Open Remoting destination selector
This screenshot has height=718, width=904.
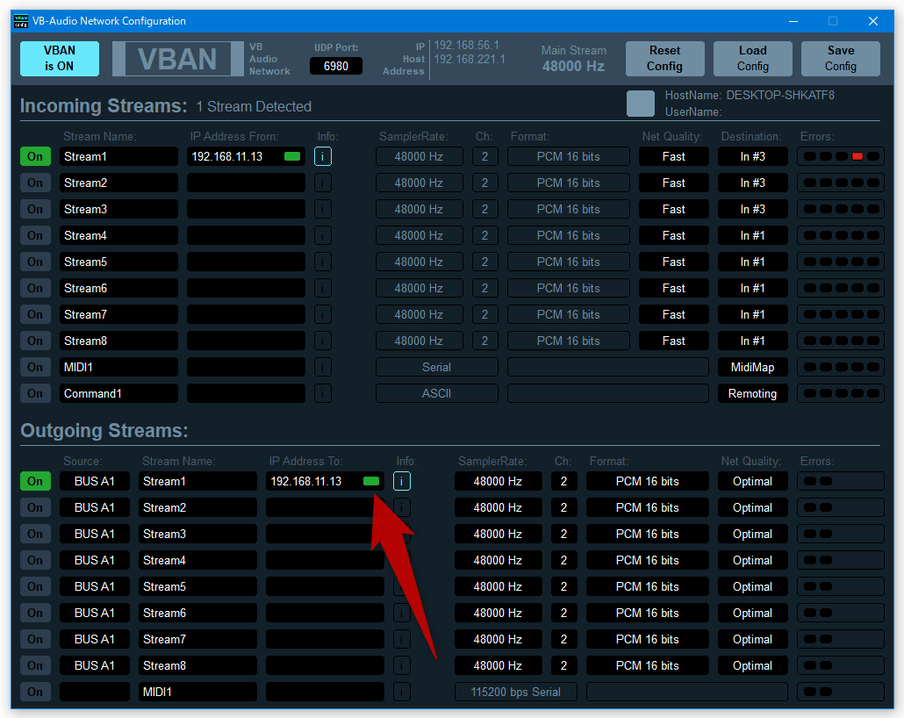[x=752, y=393]
